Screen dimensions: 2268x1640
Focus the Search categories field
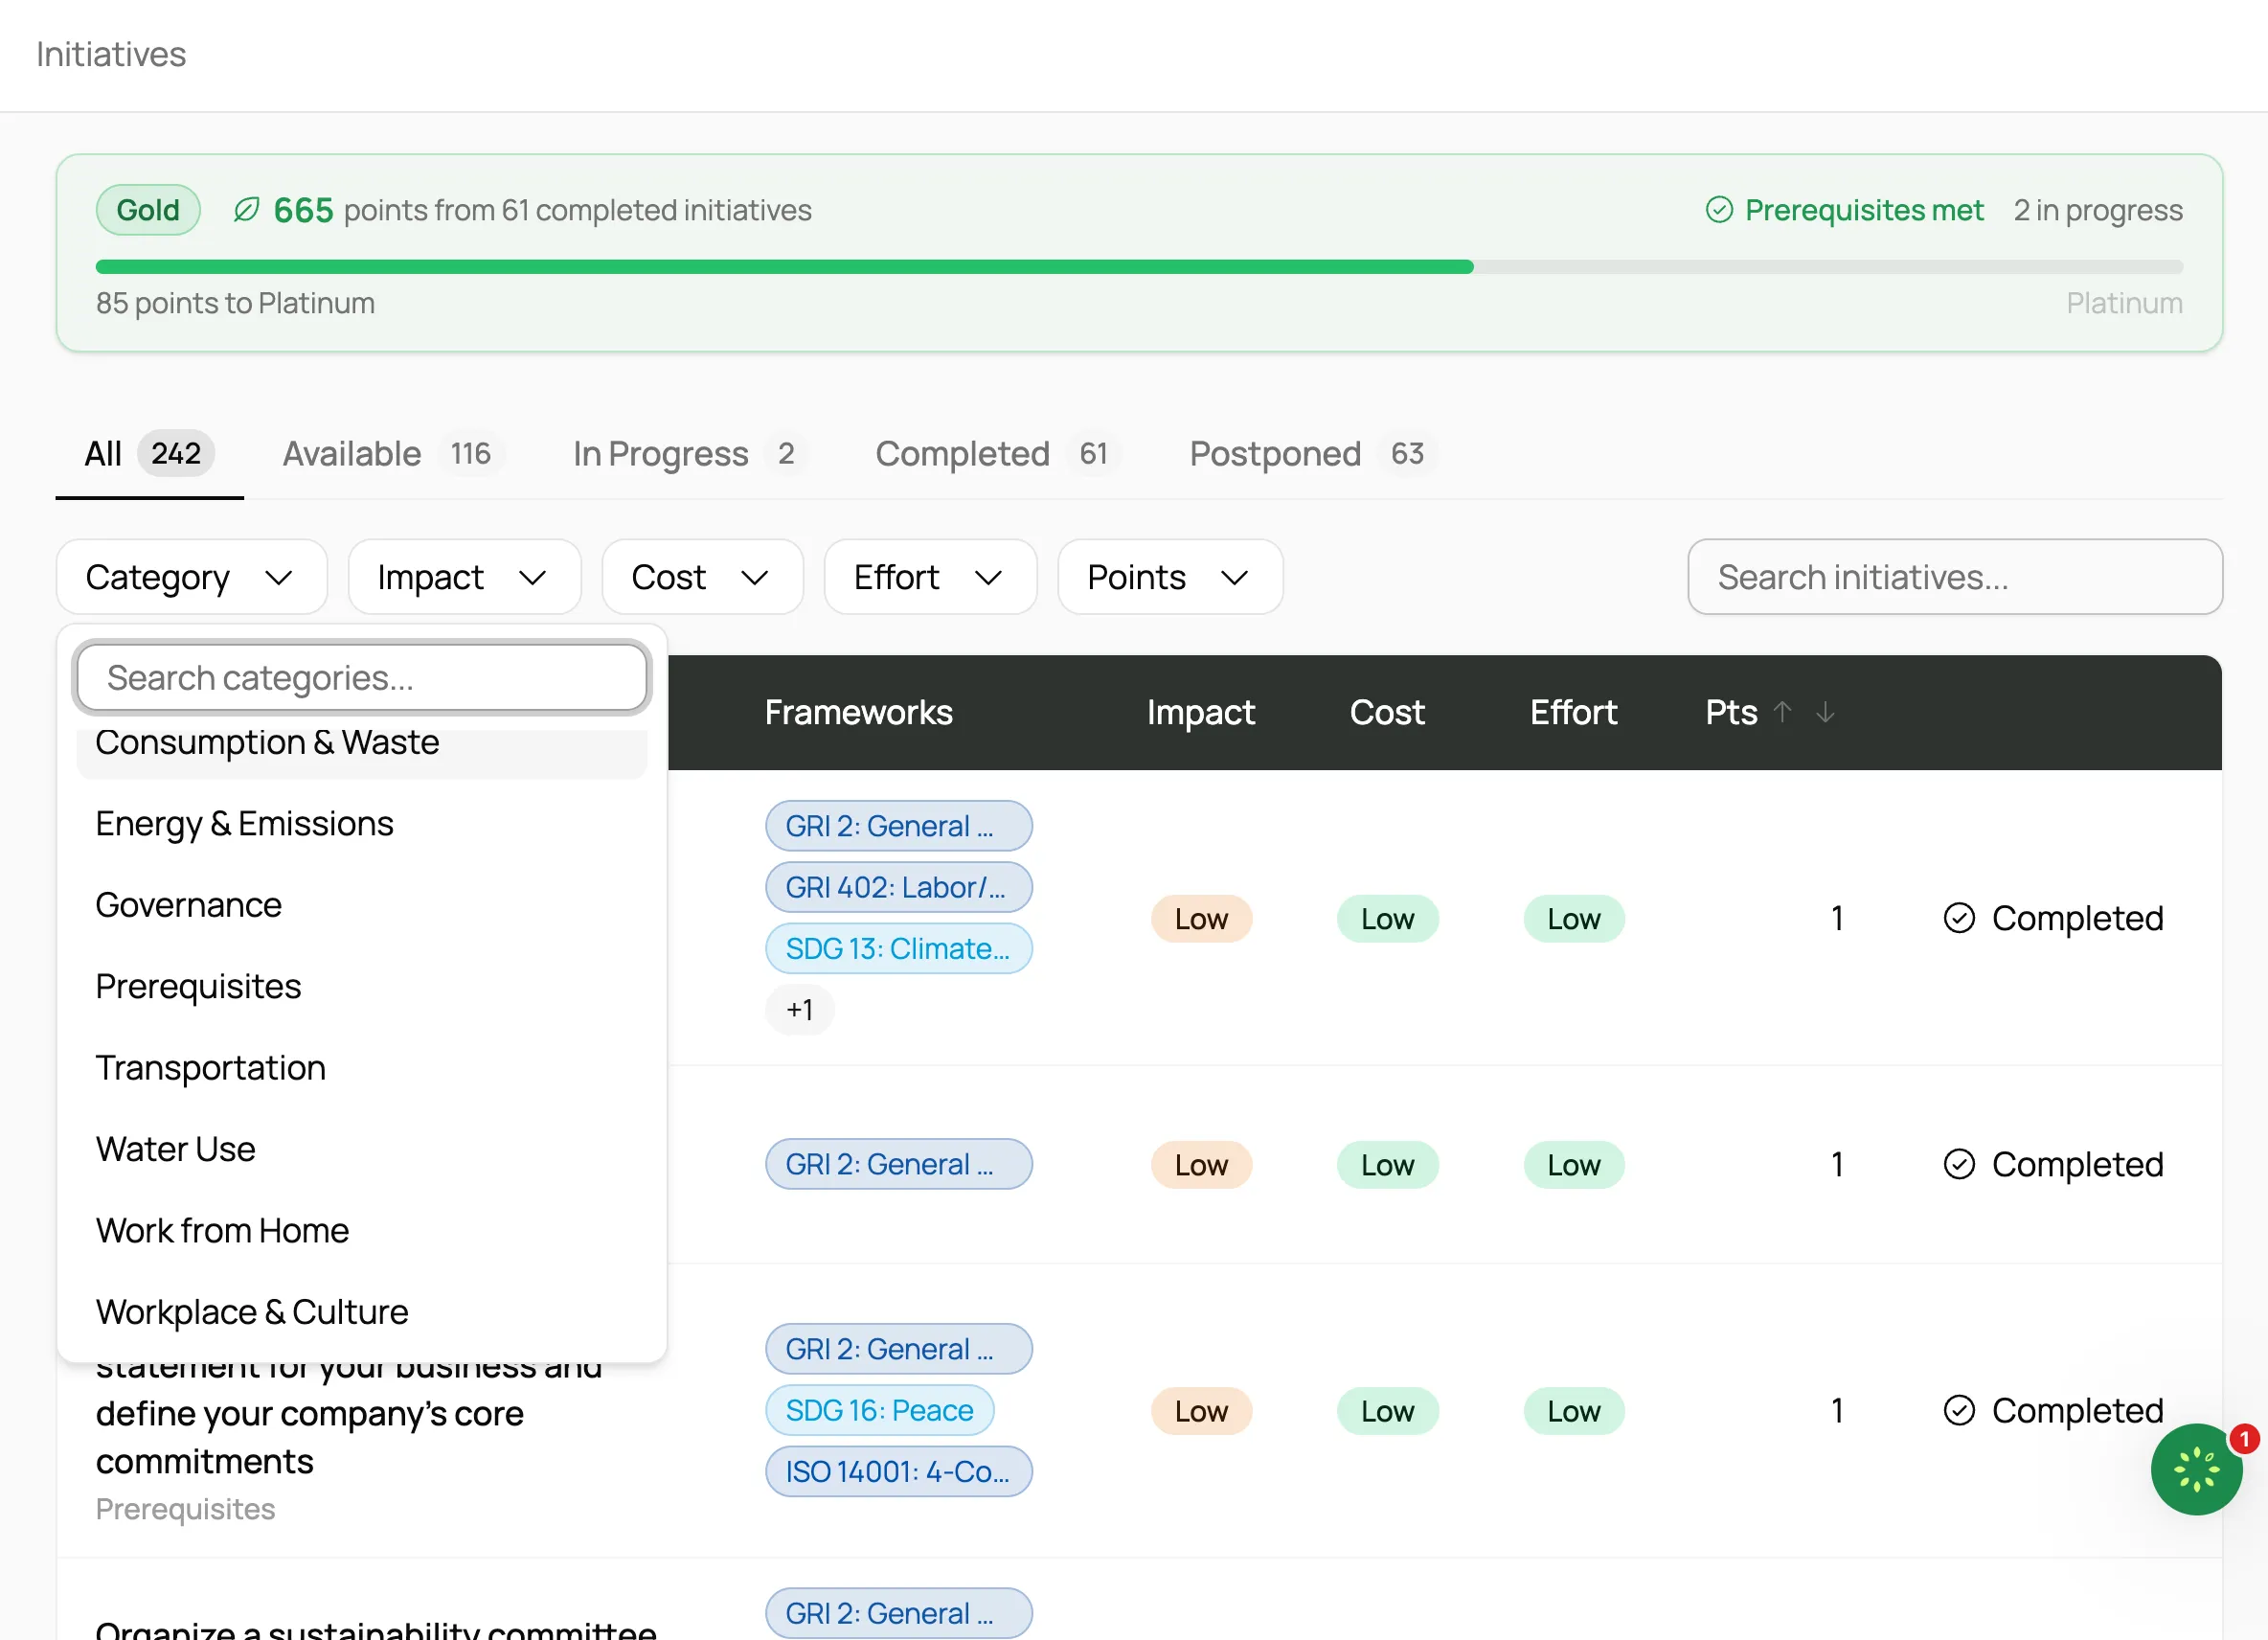362,678
